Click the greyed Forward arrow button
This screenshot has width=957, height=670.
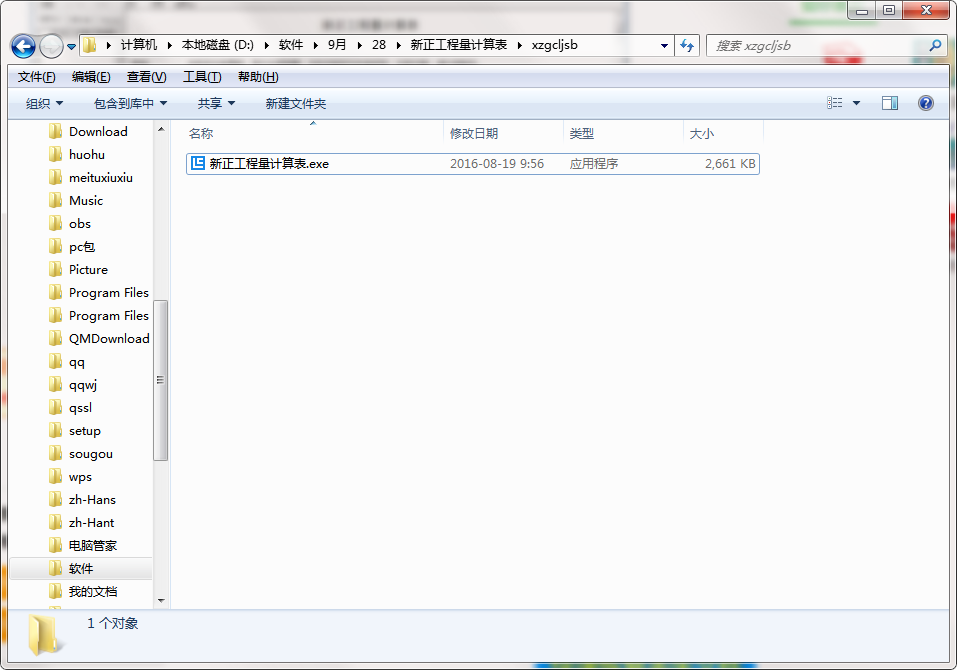[x=51, y=46]
